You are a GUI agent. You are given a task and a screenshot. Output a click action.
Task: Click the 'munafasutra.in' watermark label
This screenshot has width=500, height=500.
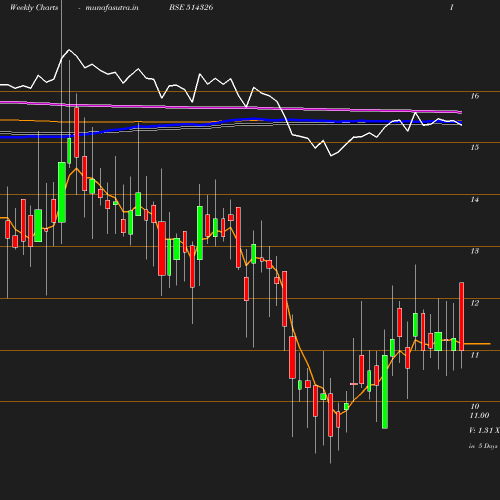coord(112,7)
